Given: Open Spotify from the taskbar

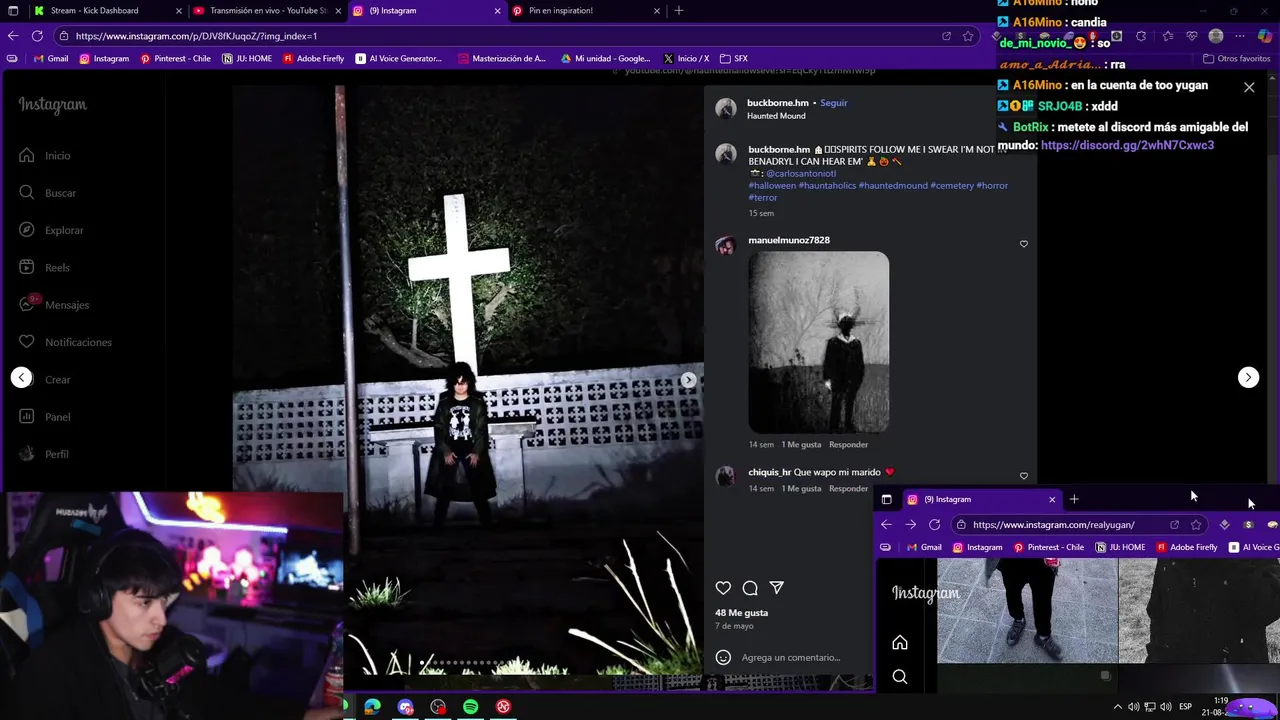Looking at the screenshot, I should tap(470, 707).
